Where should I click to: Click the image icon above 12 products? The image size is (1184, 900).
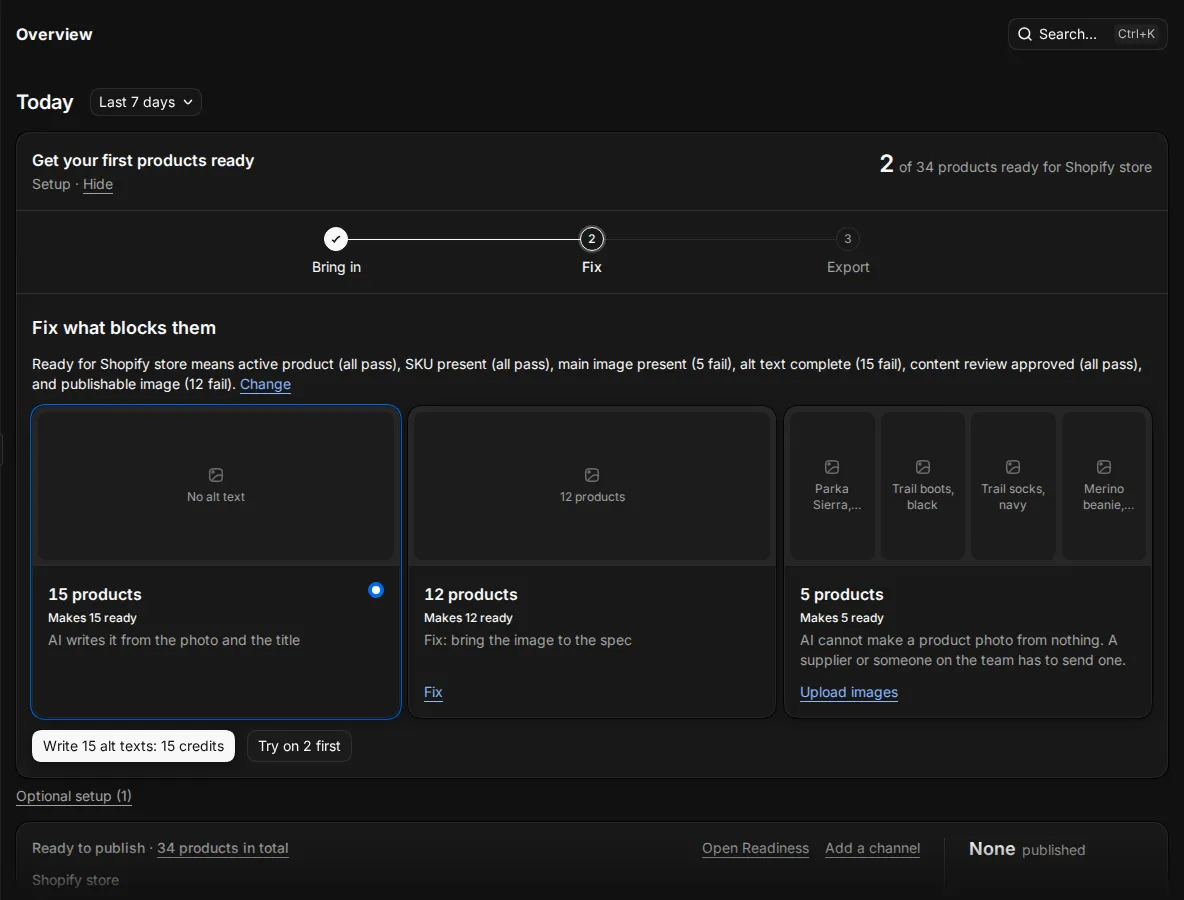click(x=592, y=475)
